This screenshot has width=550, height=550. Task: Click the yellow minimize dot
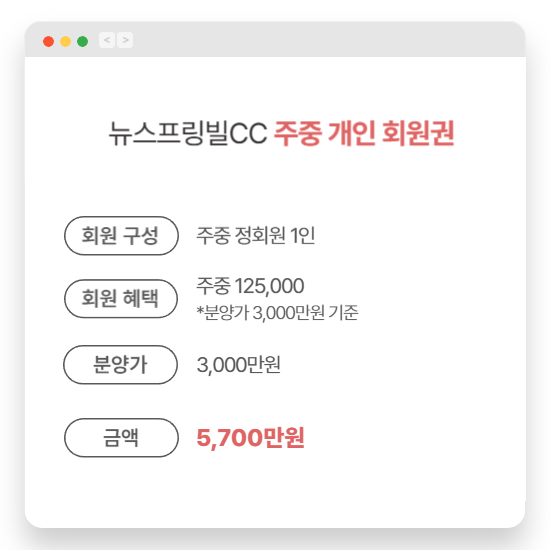66,41
